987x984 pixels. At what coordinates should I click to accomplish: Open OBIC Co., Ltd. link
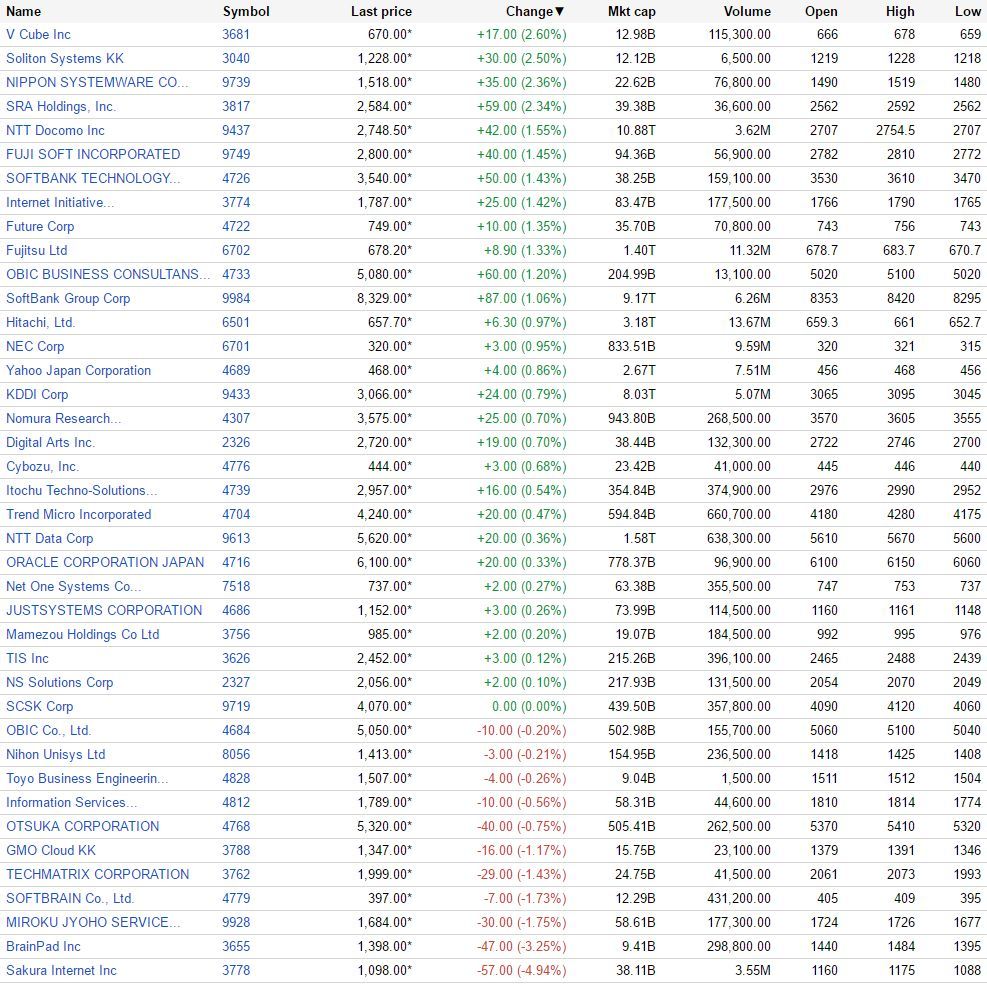[x=48, y=730]
